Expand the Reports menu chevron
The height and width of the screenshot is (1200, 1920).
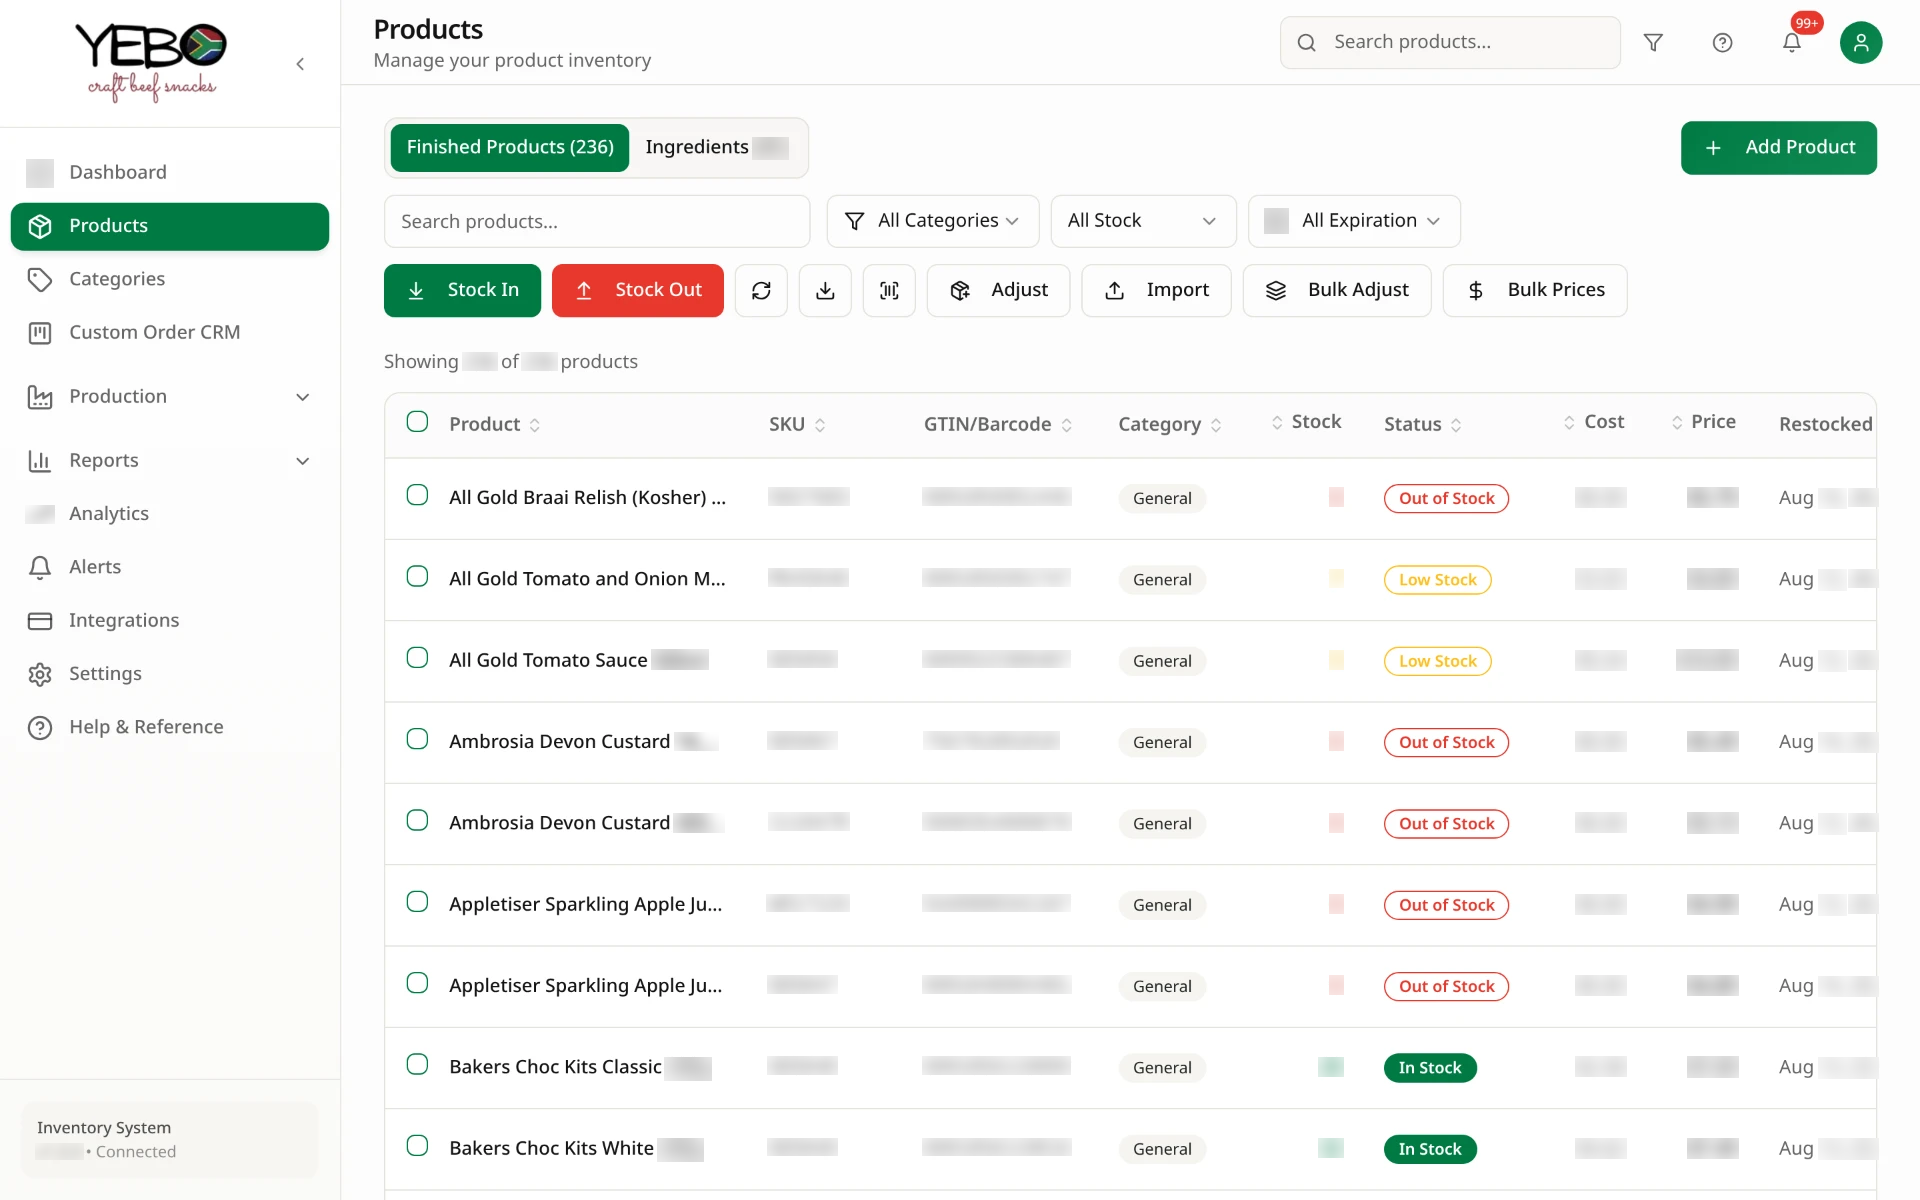tap(303, 461)
